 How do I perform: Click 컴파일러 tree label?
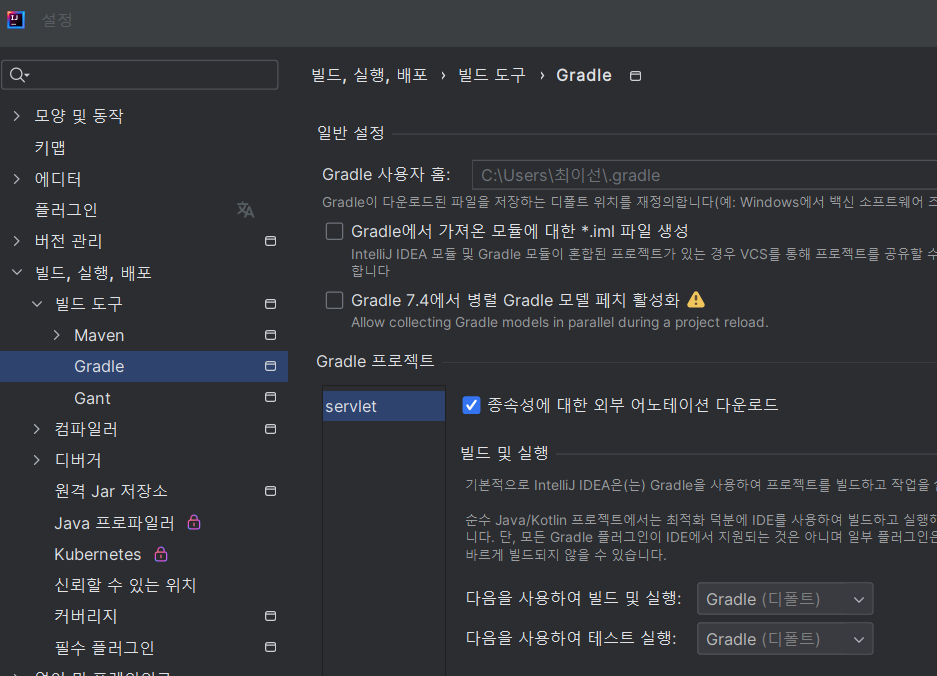[x=86, y=429]
